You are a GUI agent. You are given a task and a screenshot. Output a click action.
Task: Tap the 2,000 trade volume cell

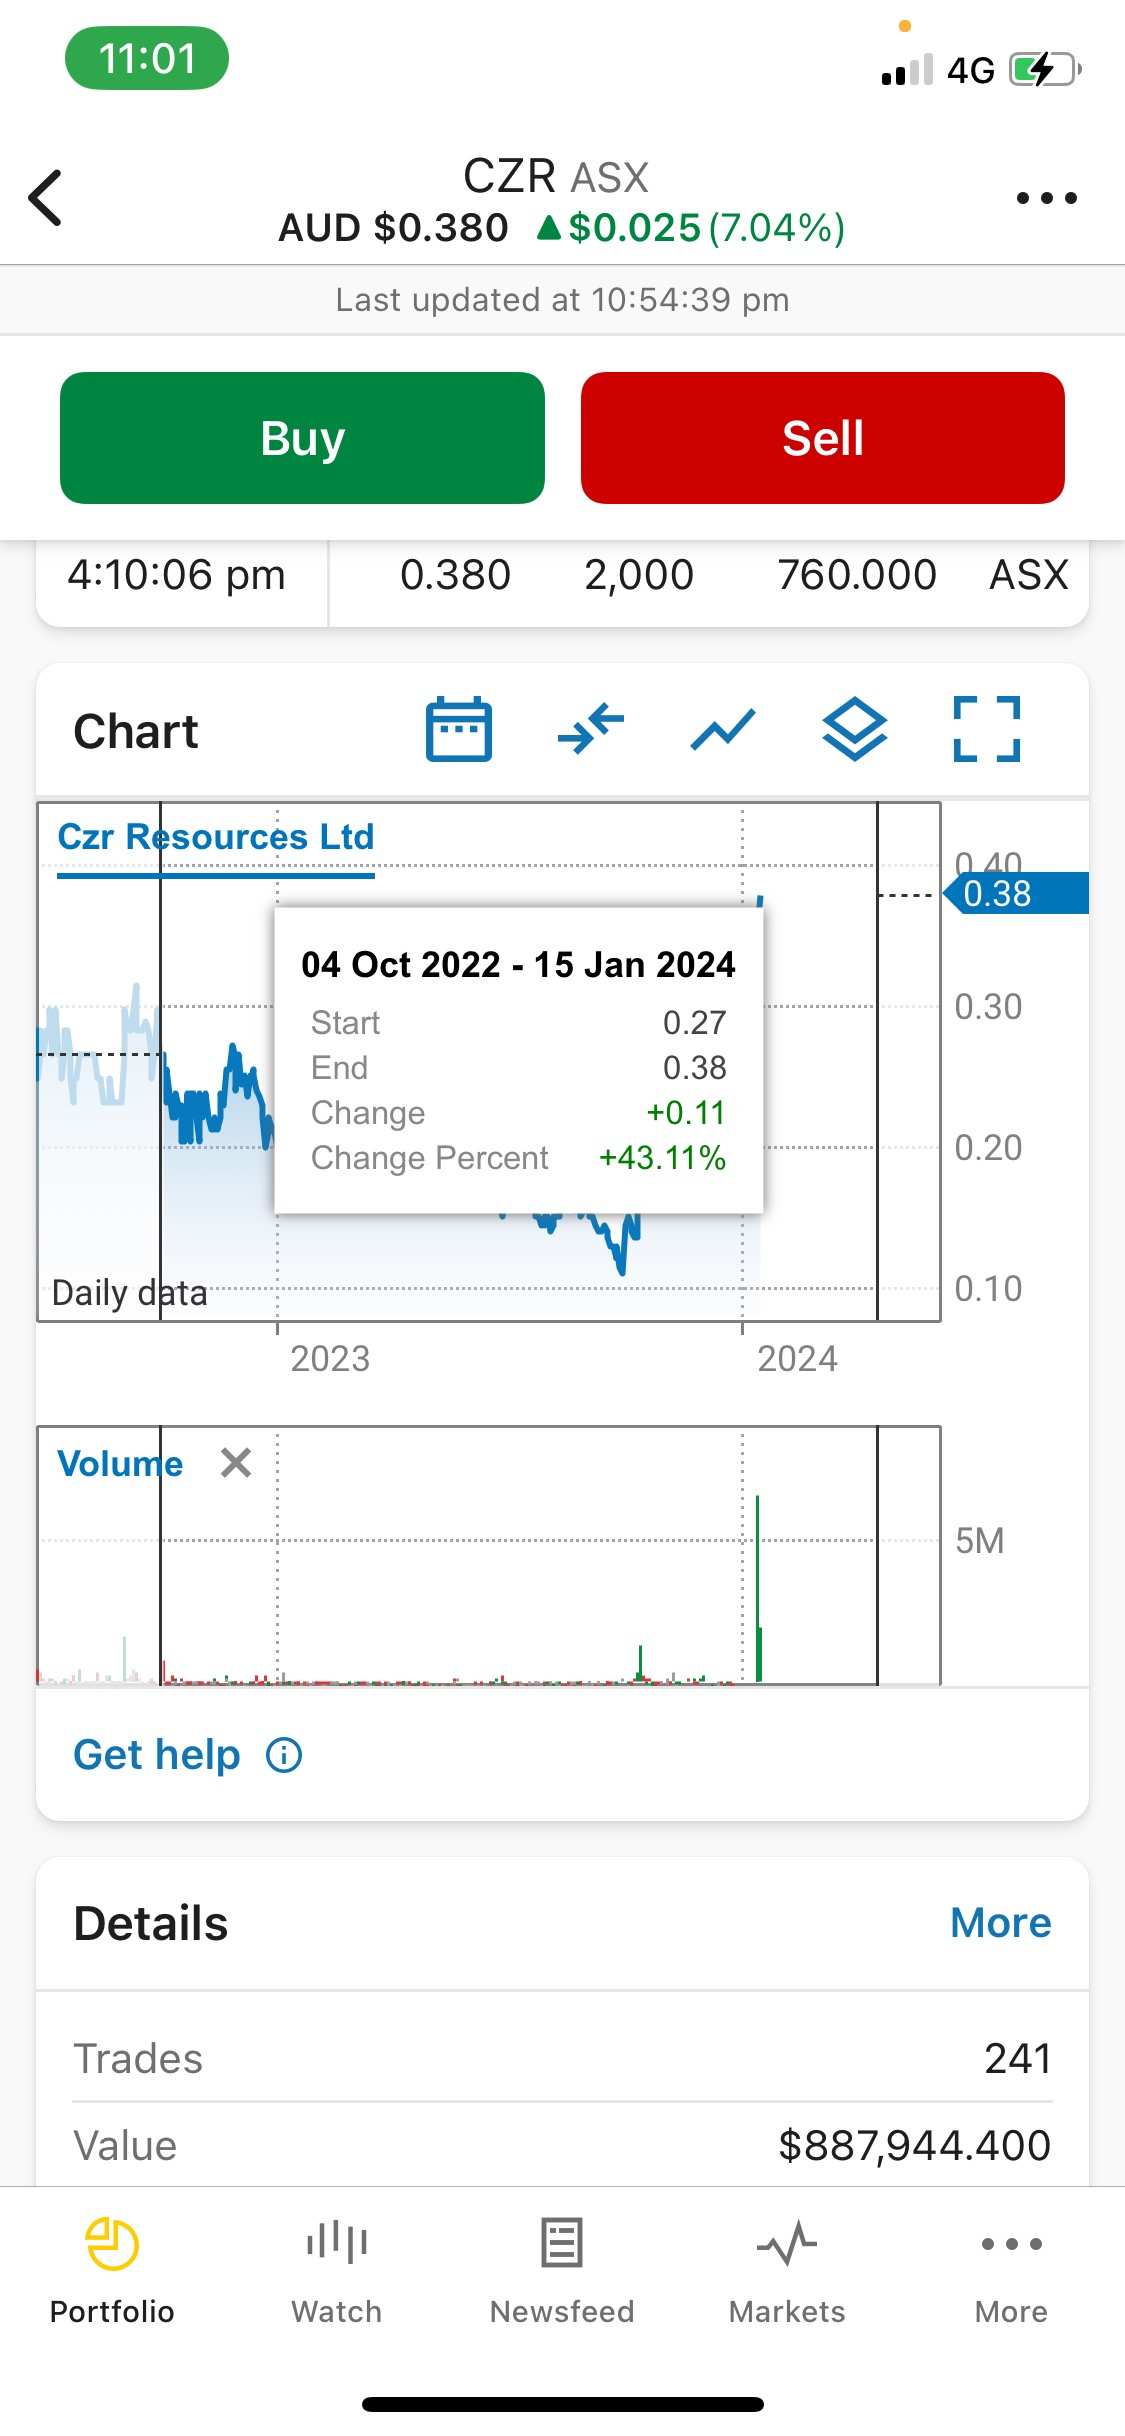[639, 575]
